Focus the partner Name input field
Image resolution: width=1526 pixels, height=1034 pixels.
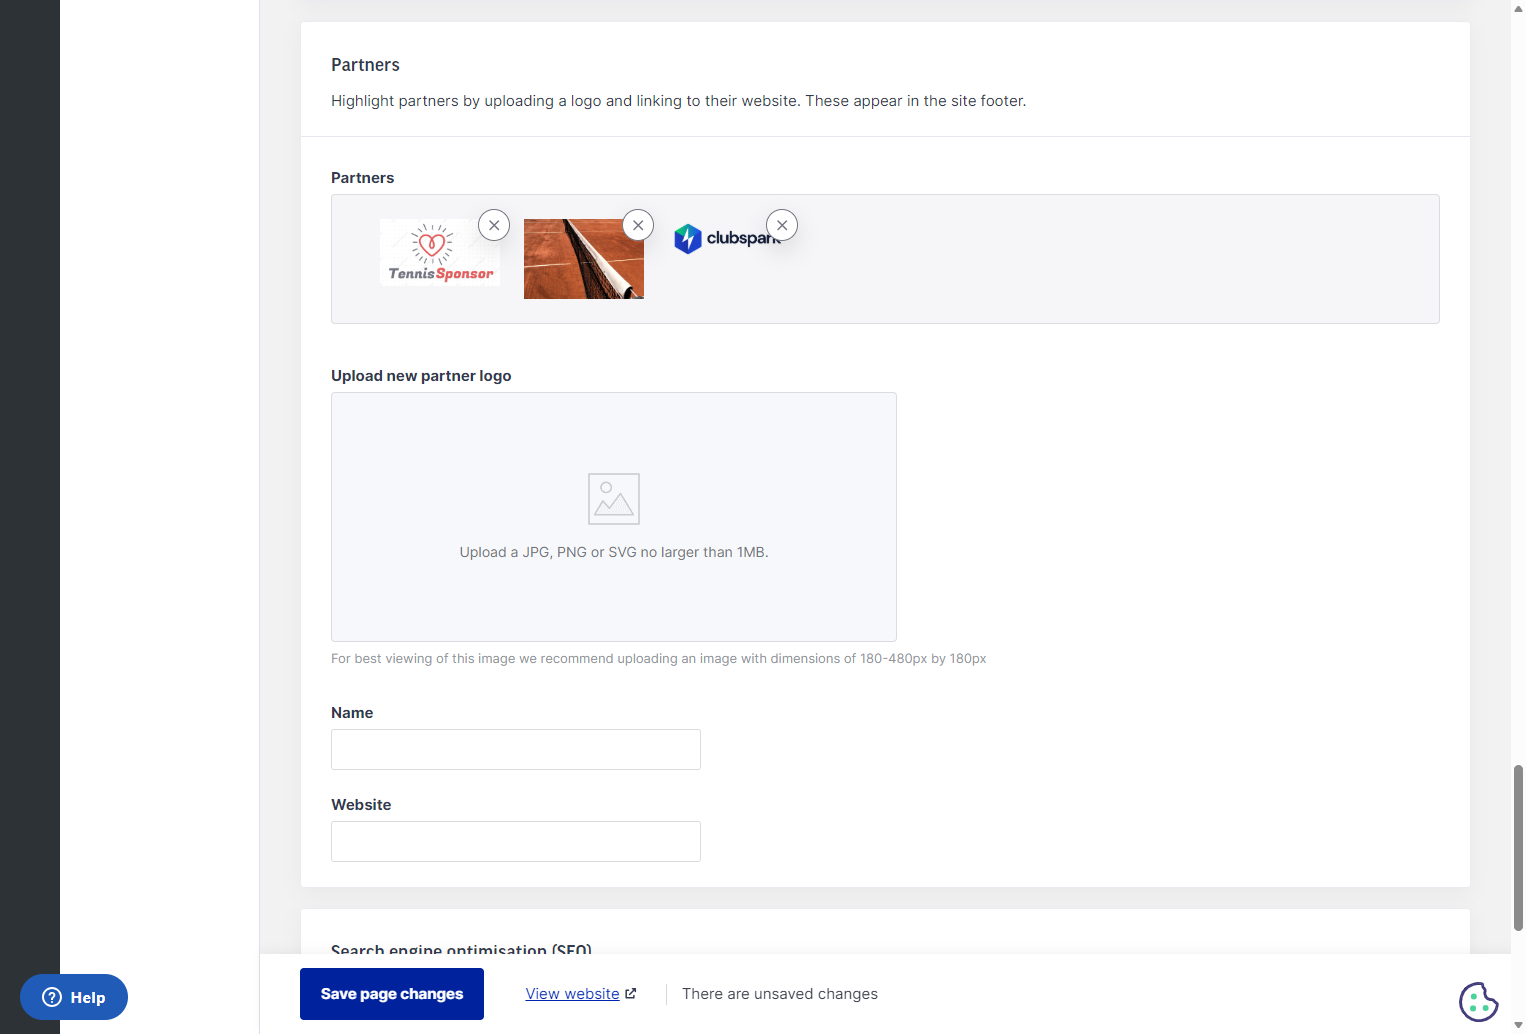(x=516, y=749)
